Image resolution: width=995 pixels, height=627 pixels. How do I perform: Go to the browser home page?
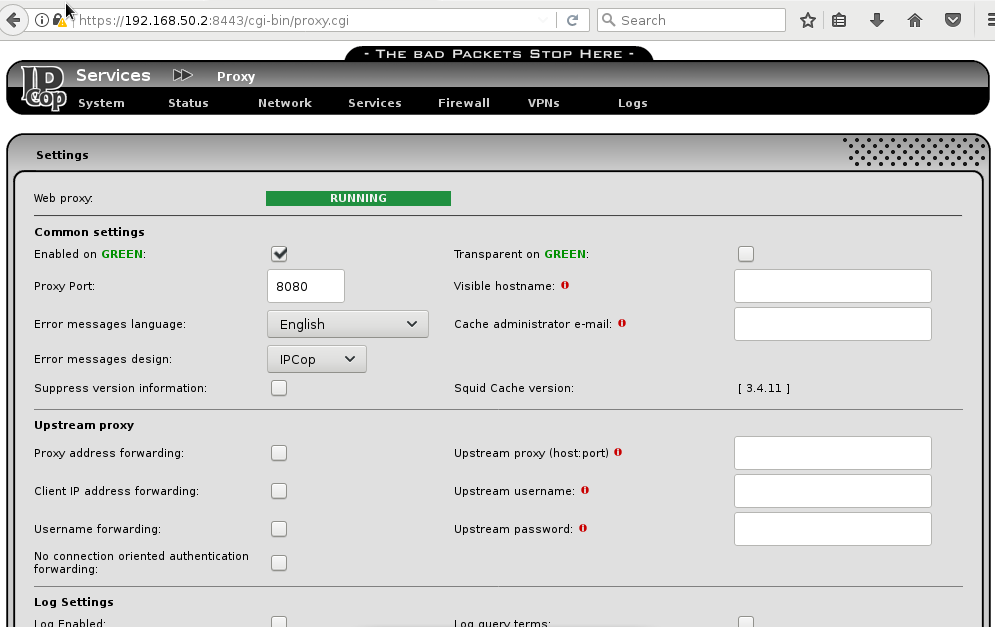[914, 19]
